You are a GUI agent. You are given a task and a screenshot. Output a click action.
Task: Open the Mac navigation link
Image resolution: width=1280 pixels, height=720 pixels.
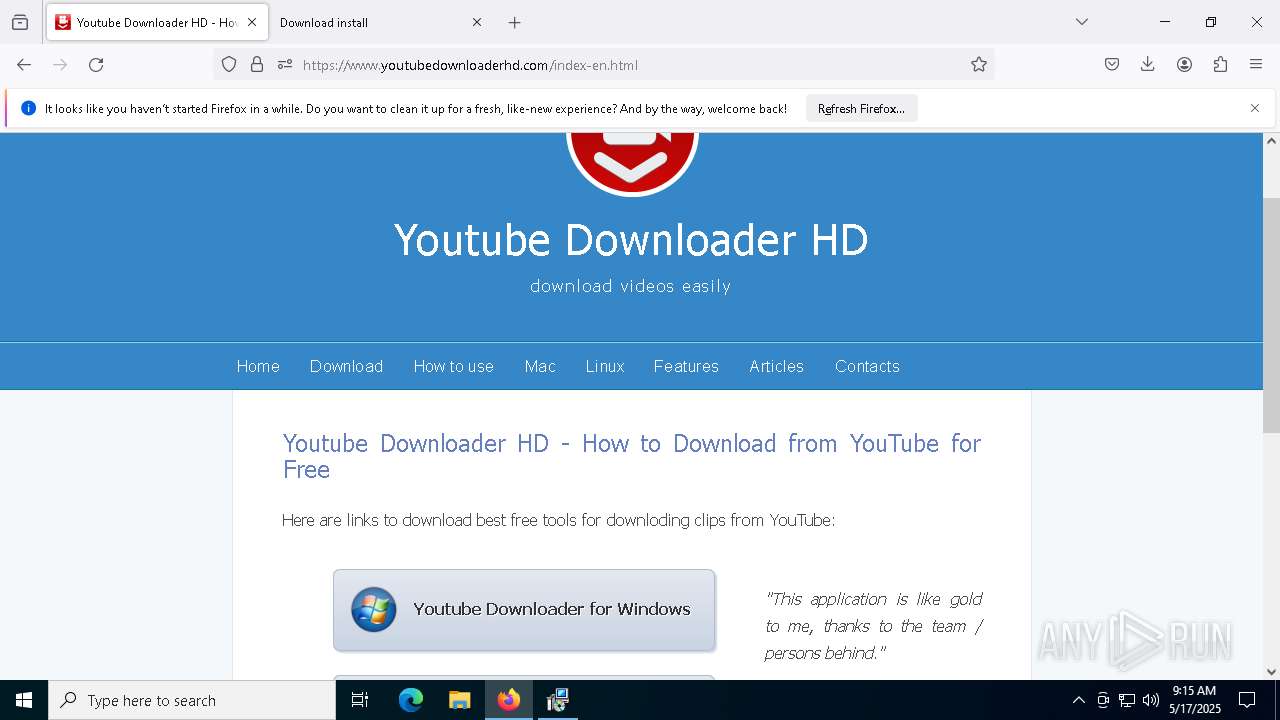(x=540, y=366)
